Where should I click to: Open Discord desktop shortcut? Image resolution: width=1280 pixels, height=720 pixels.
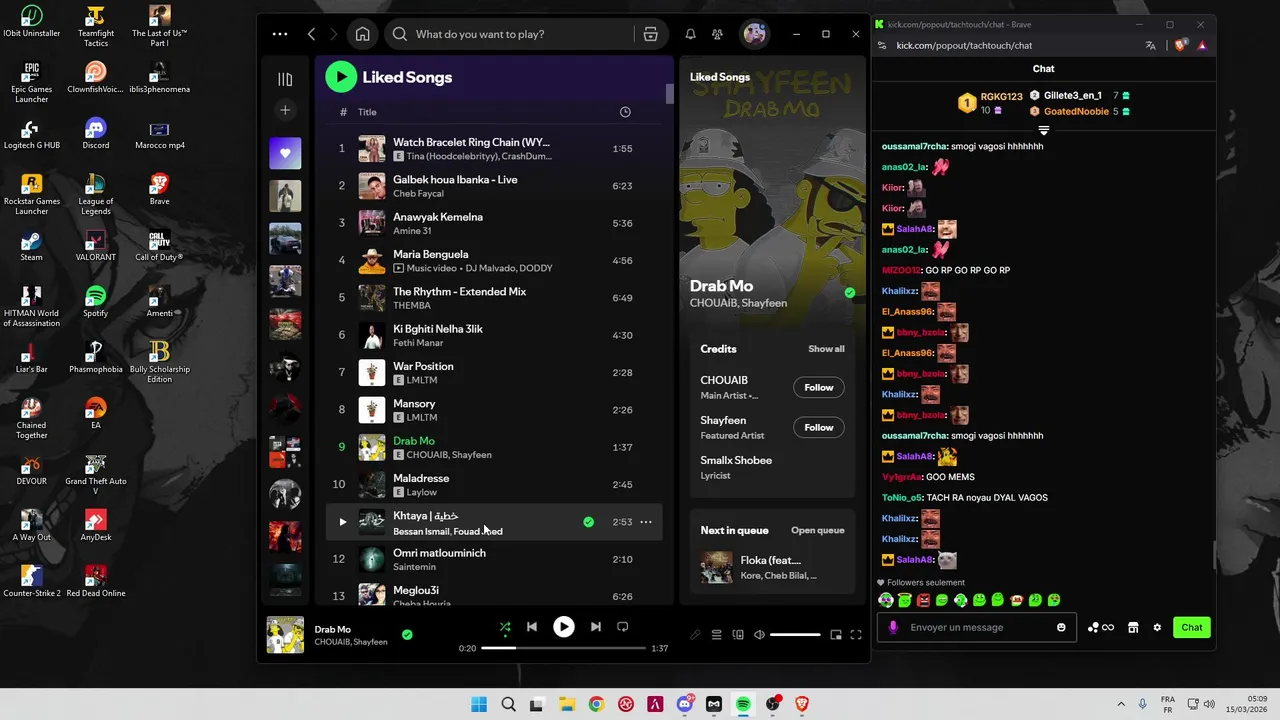tap(96, 133)
